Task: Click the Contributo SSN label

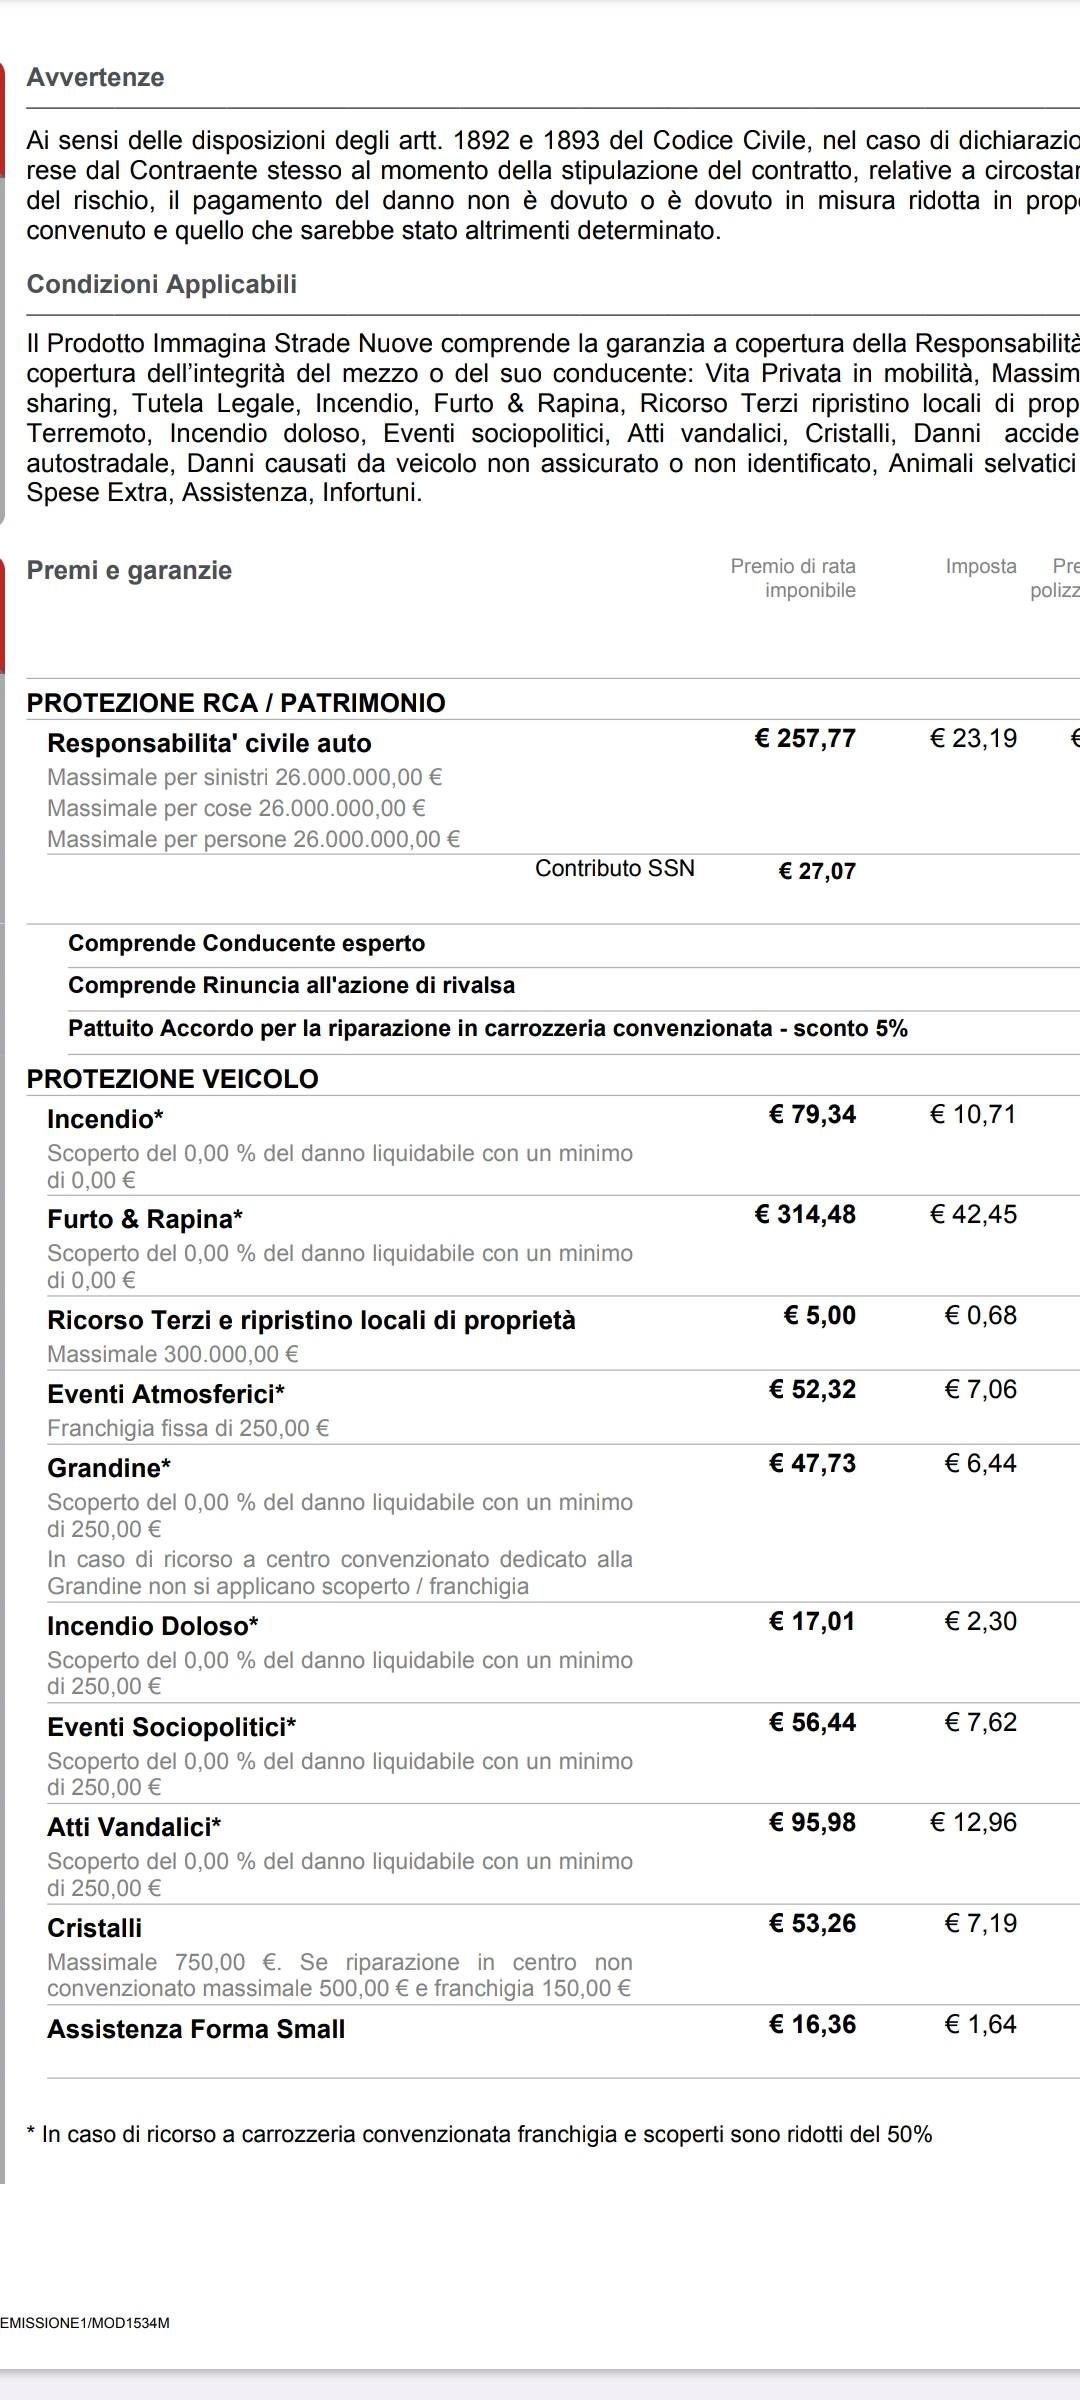Action: tap(614, 869)
